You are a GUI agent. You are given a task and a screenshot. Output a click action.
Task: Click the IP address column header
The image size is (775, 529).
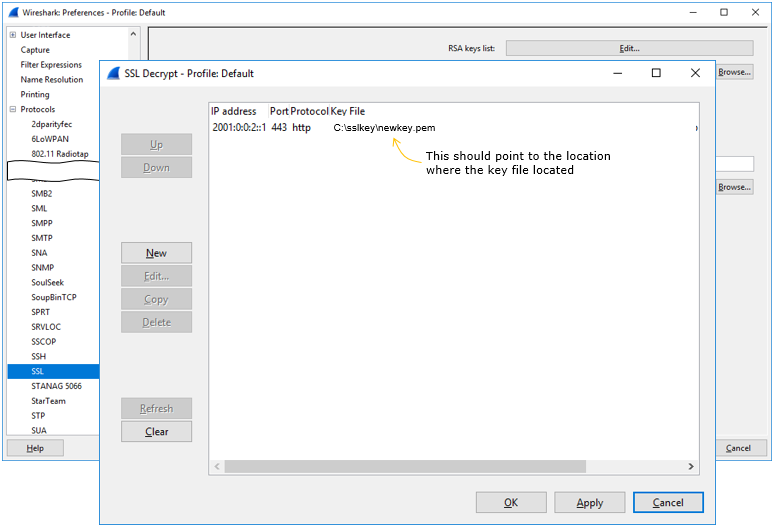coord(234,111)
